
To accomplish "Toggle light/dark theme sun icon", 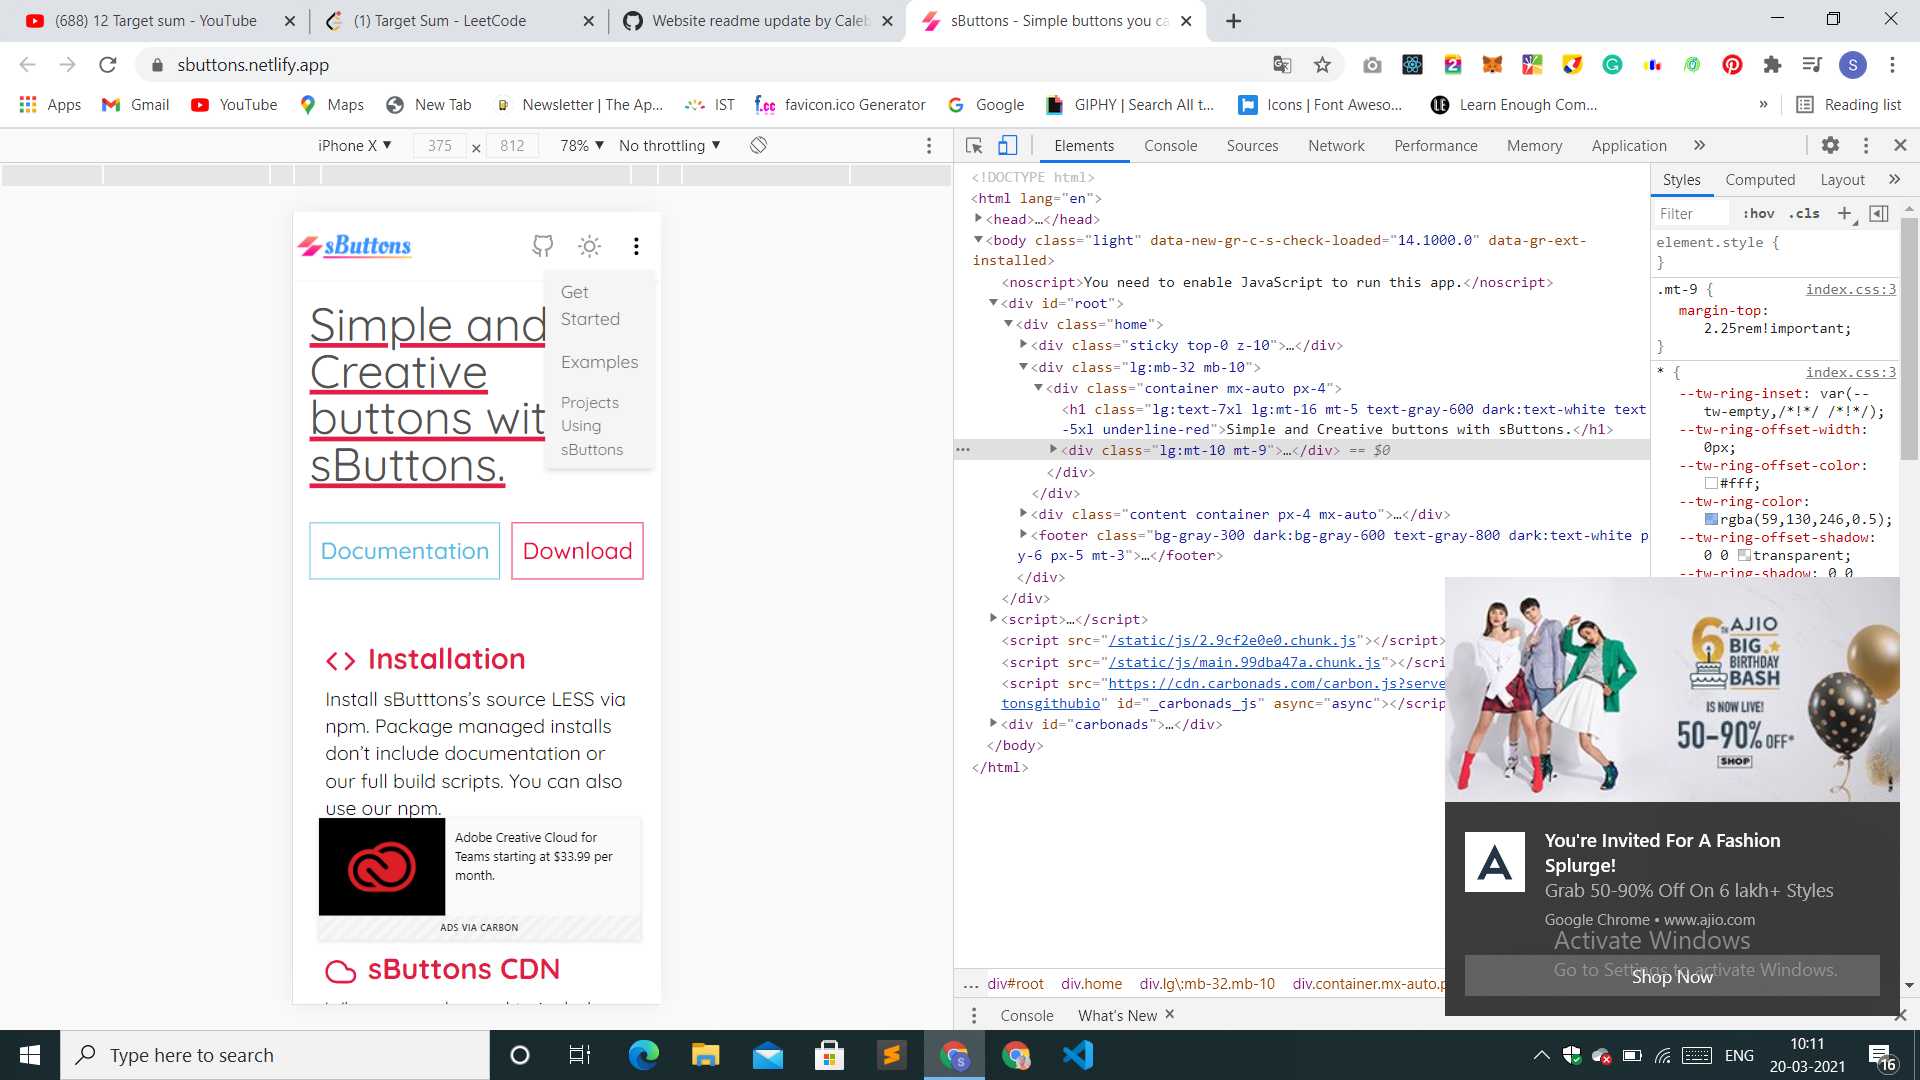I will click(x=590, y=246).
